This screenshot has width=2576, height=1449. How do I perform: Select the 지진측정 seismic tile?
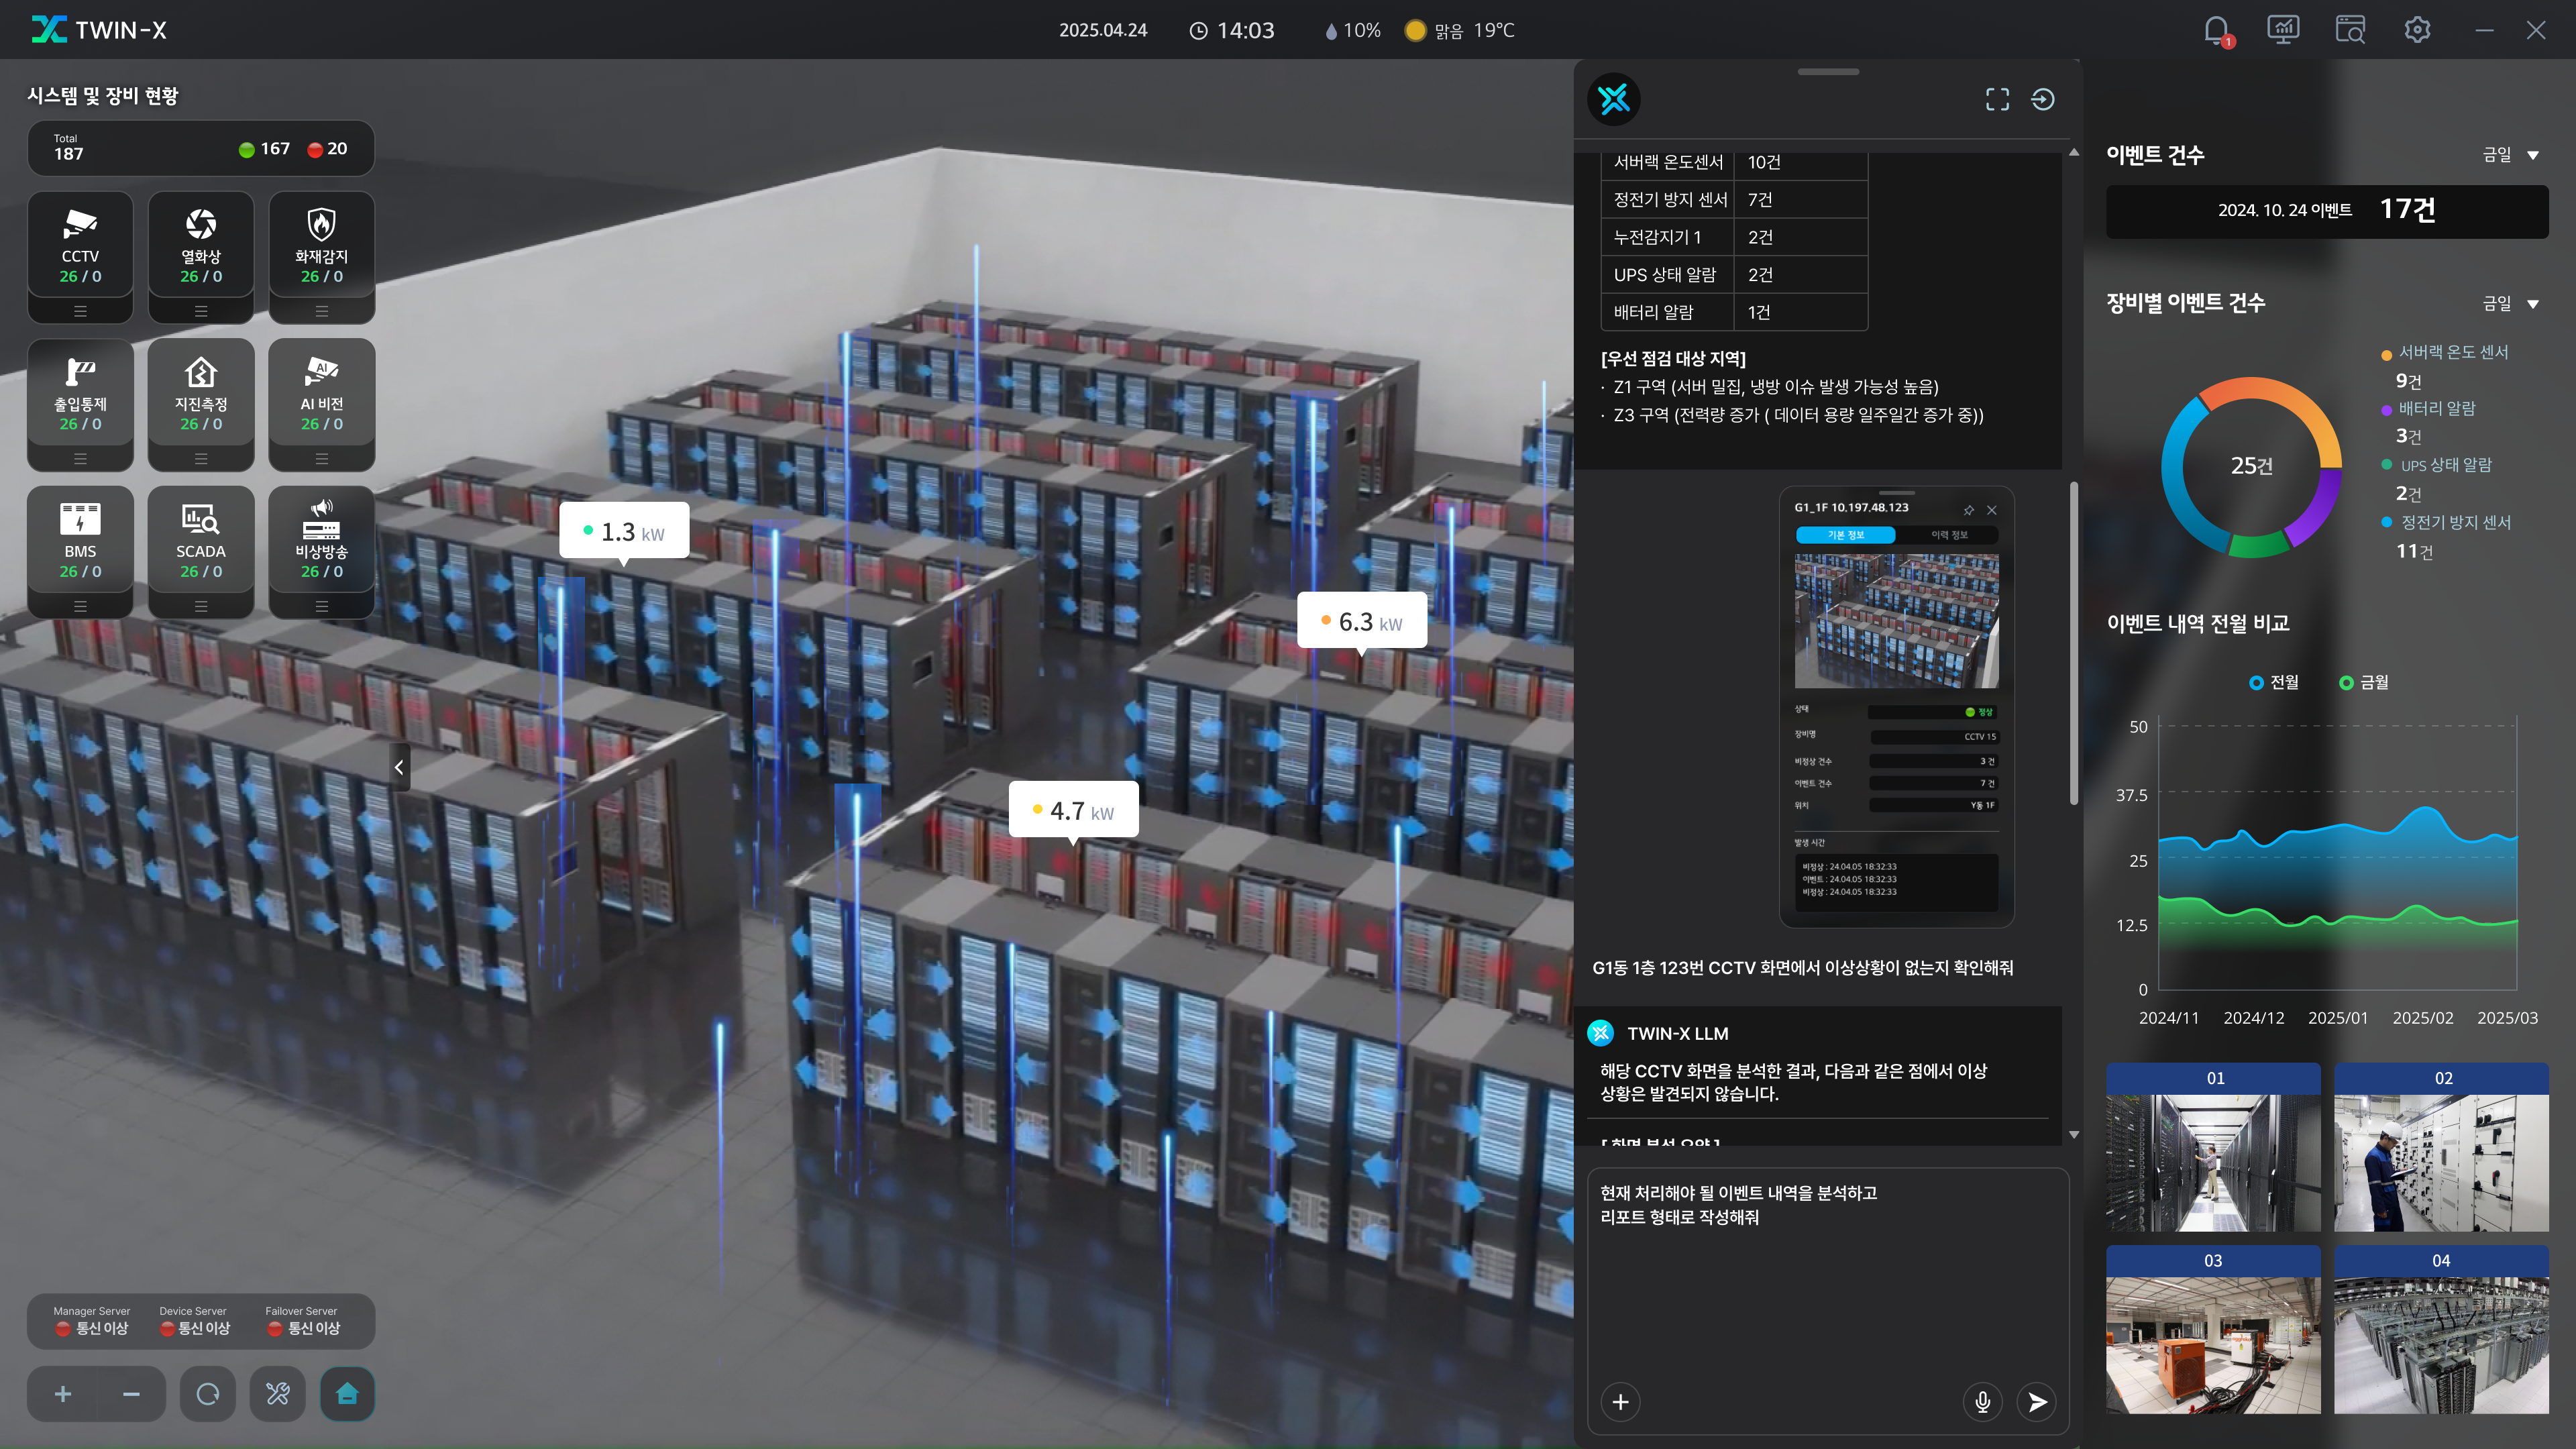[201, 393]
